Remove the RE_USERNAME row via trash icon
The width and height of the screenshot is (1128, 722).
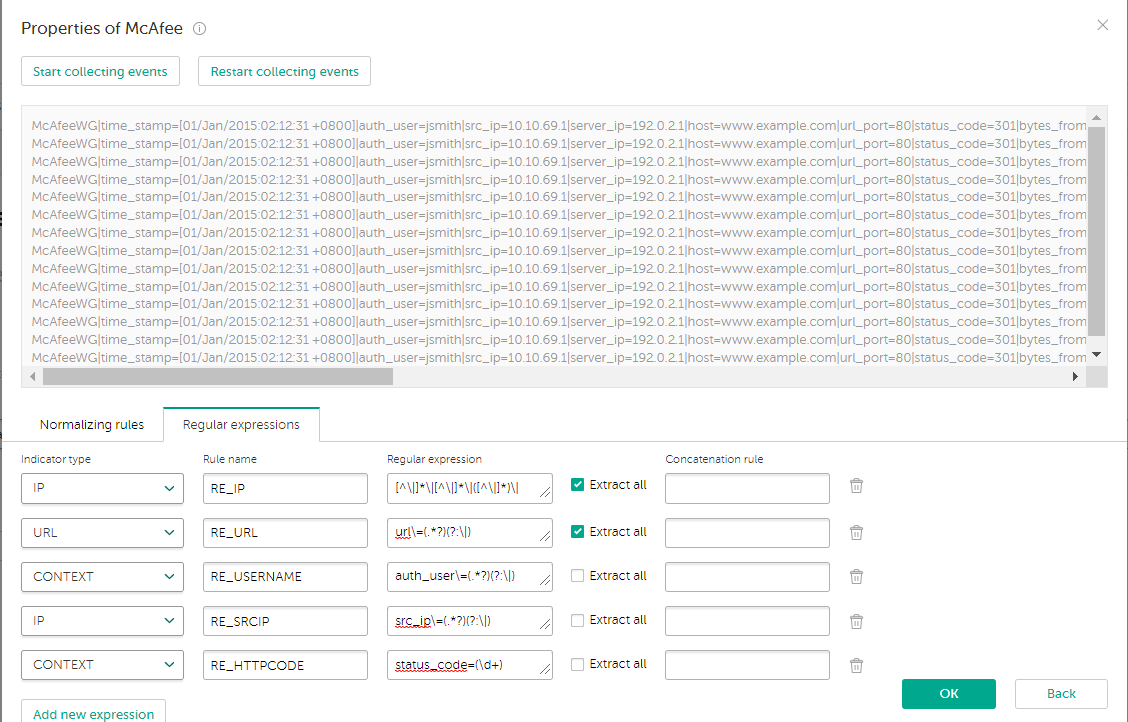(x=856, y=577)
